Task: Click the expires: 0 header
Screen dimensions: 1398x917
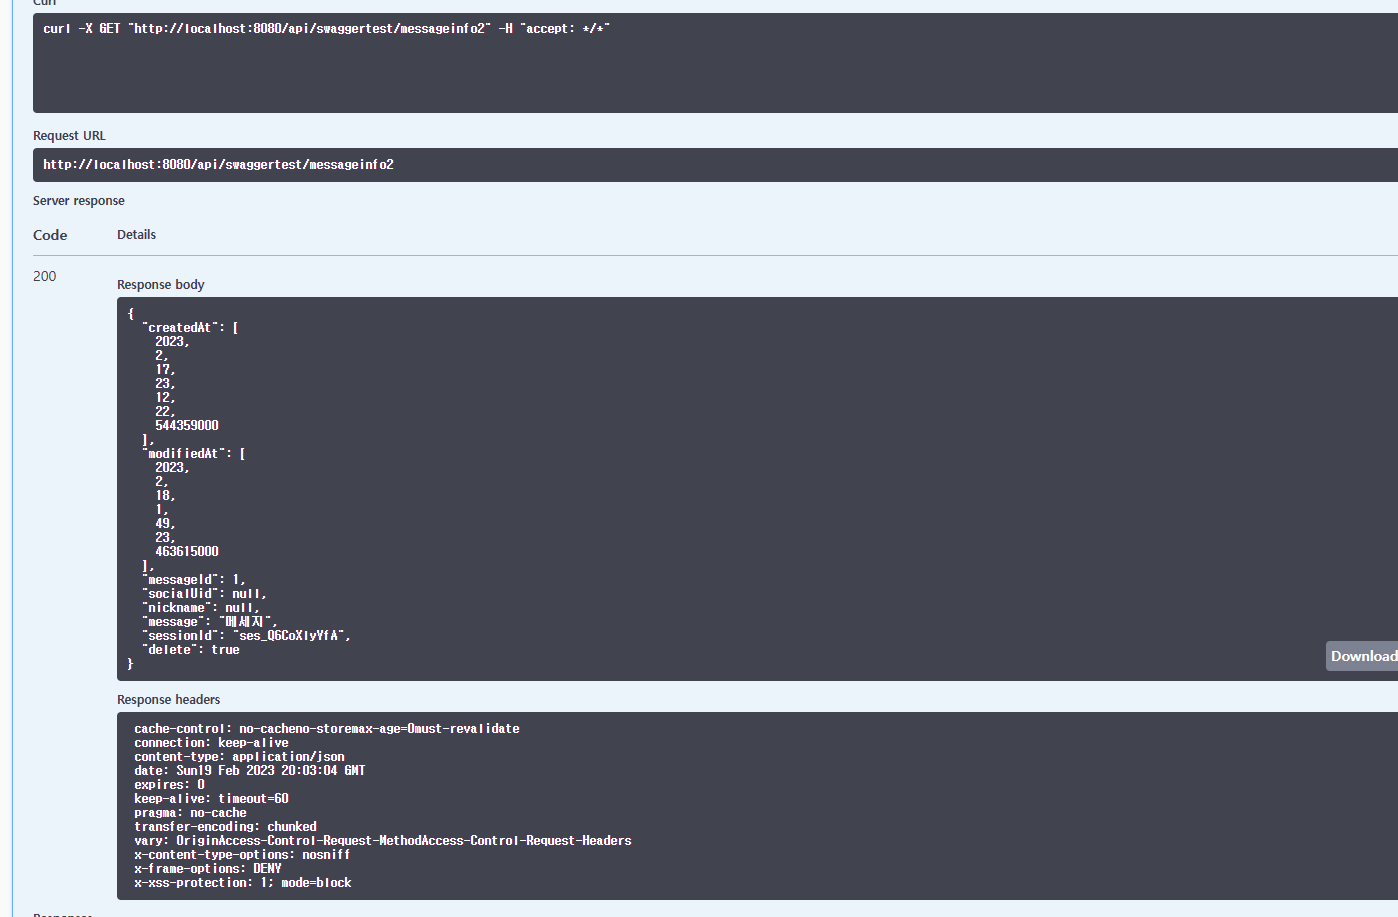Action: [169, 785]
